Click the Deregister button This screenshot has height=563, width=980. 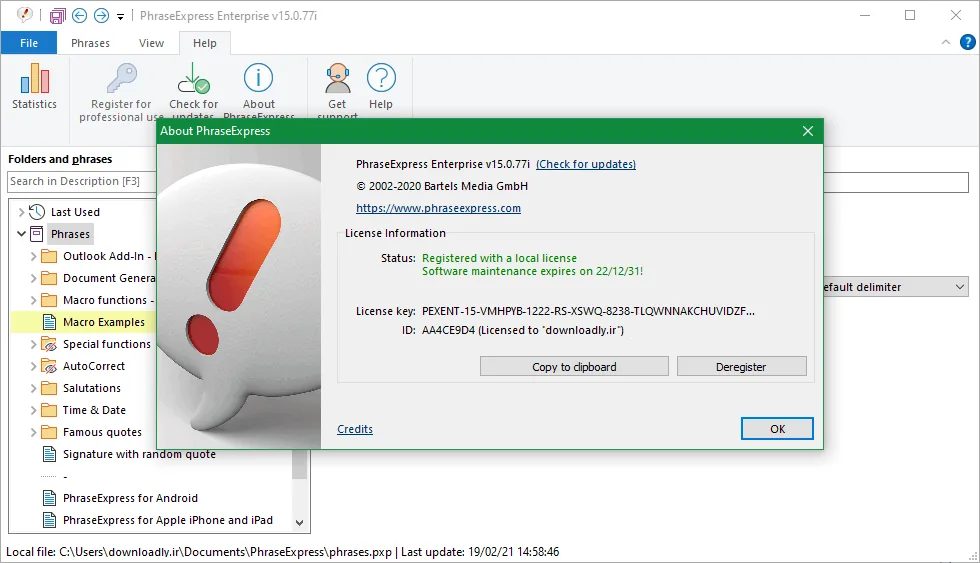[741, 367]
